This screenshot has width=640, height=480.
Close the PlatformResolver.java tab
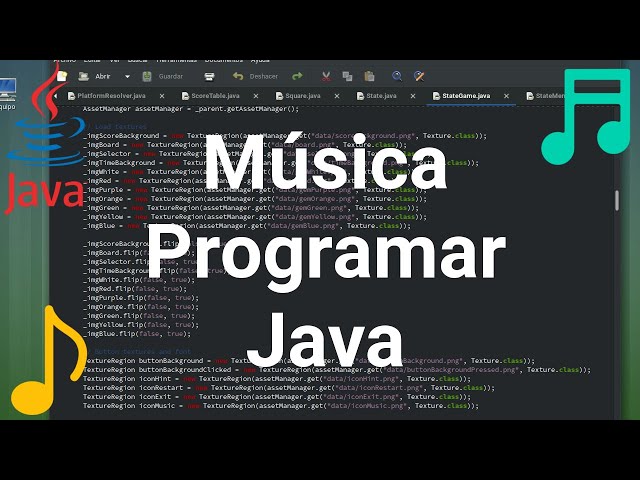(x=162, y=96)
